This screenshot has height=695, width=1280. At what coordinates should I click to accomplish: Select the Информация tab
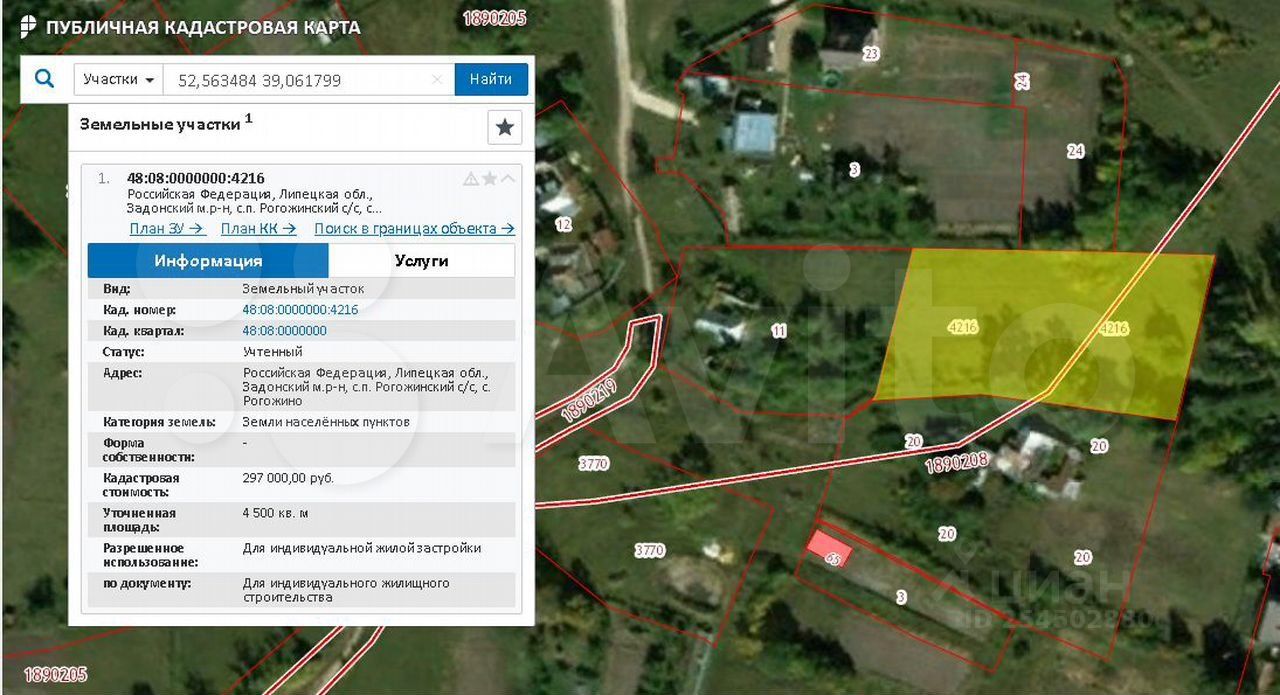point(208,261)
